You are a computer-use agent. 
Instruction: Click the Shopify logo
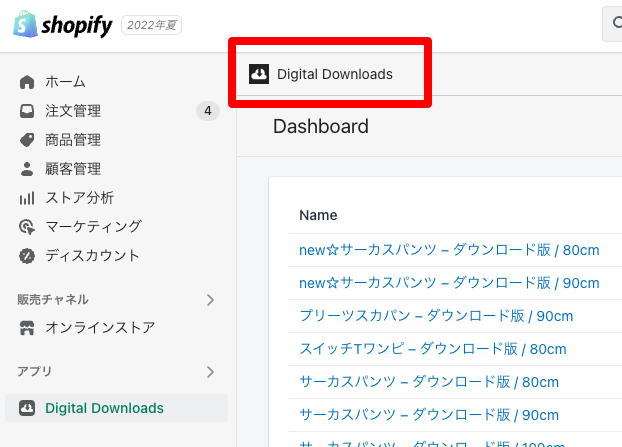point(63,25)
